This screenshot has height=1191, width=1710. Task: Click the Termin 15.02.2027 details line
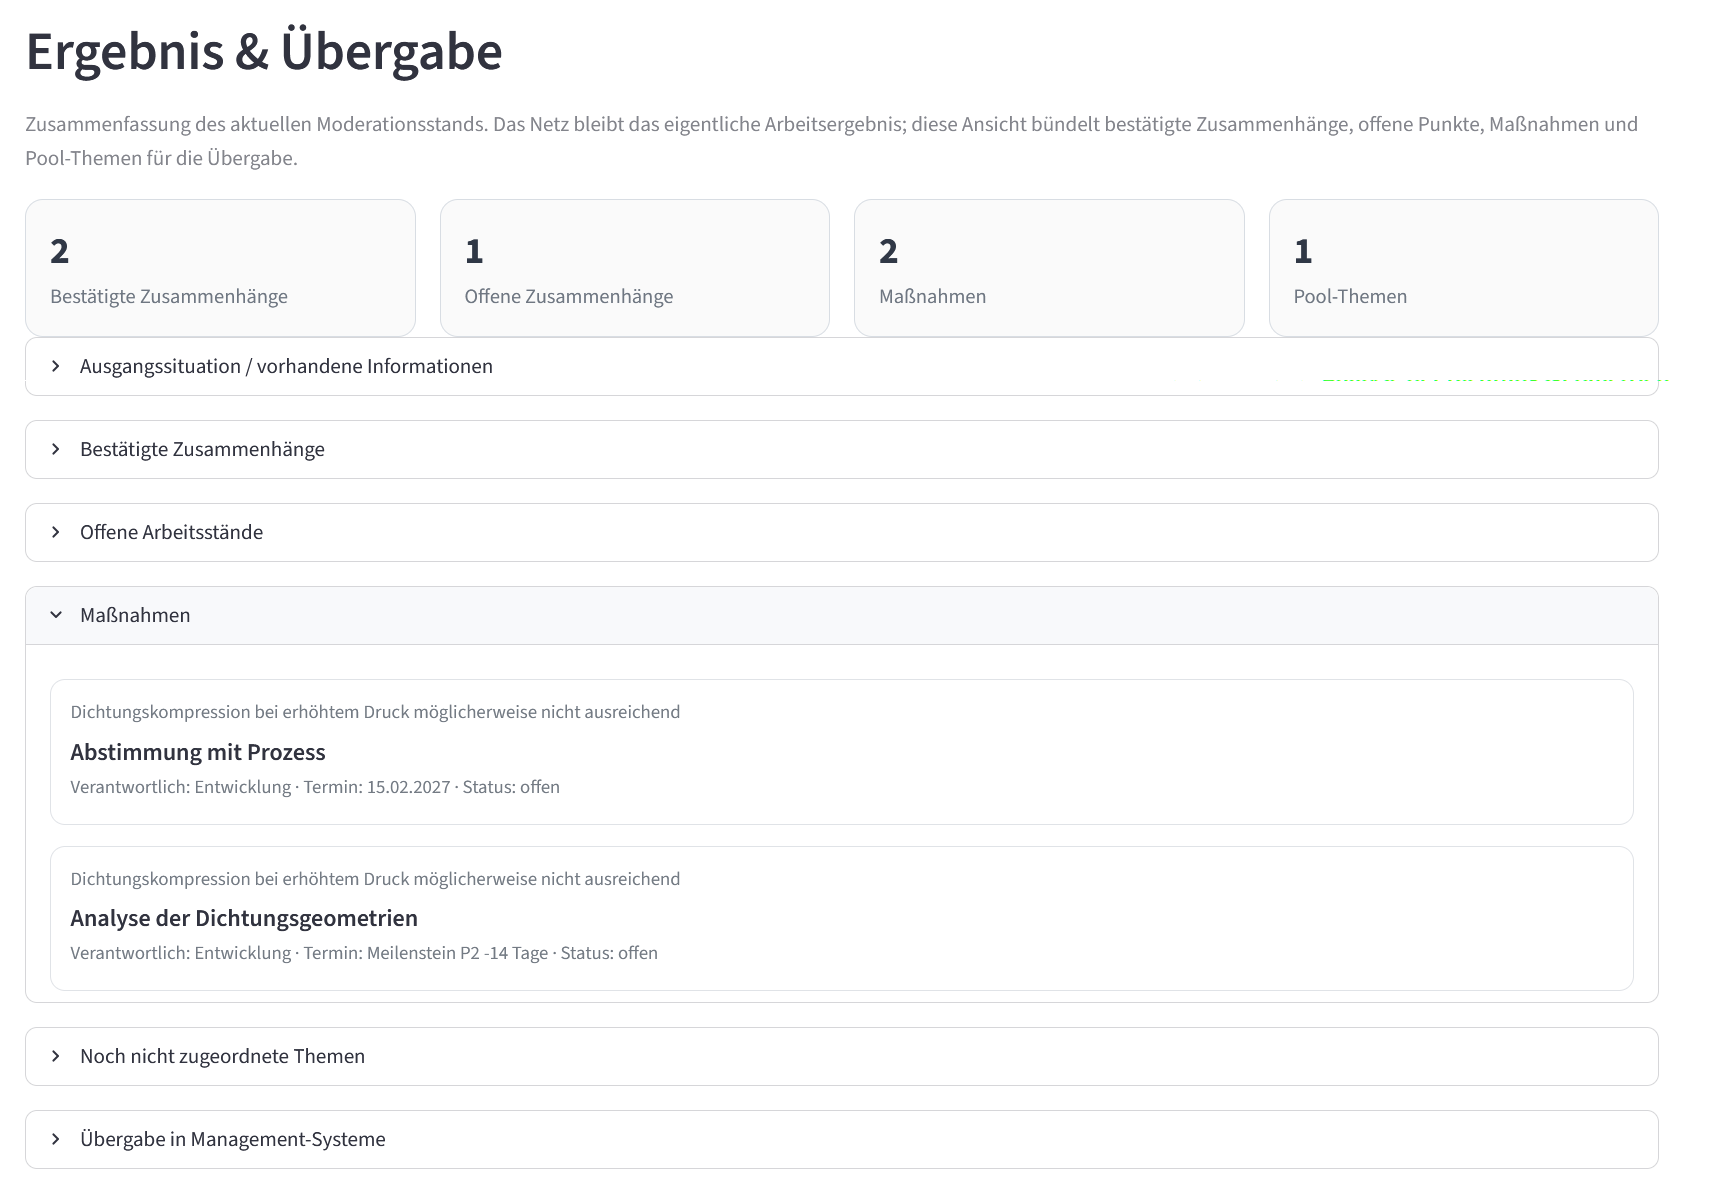(315, 787)
